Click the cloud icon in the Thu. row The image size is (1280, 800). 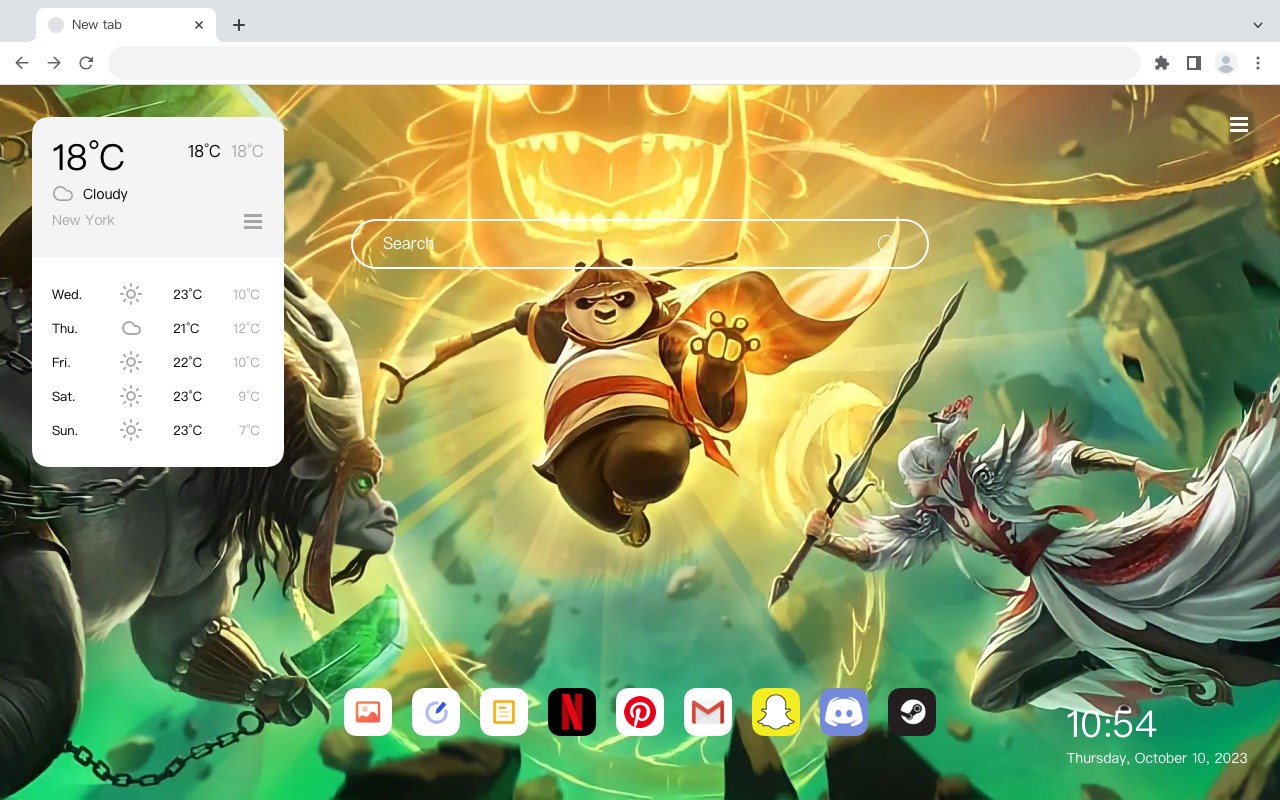point(131,328)
